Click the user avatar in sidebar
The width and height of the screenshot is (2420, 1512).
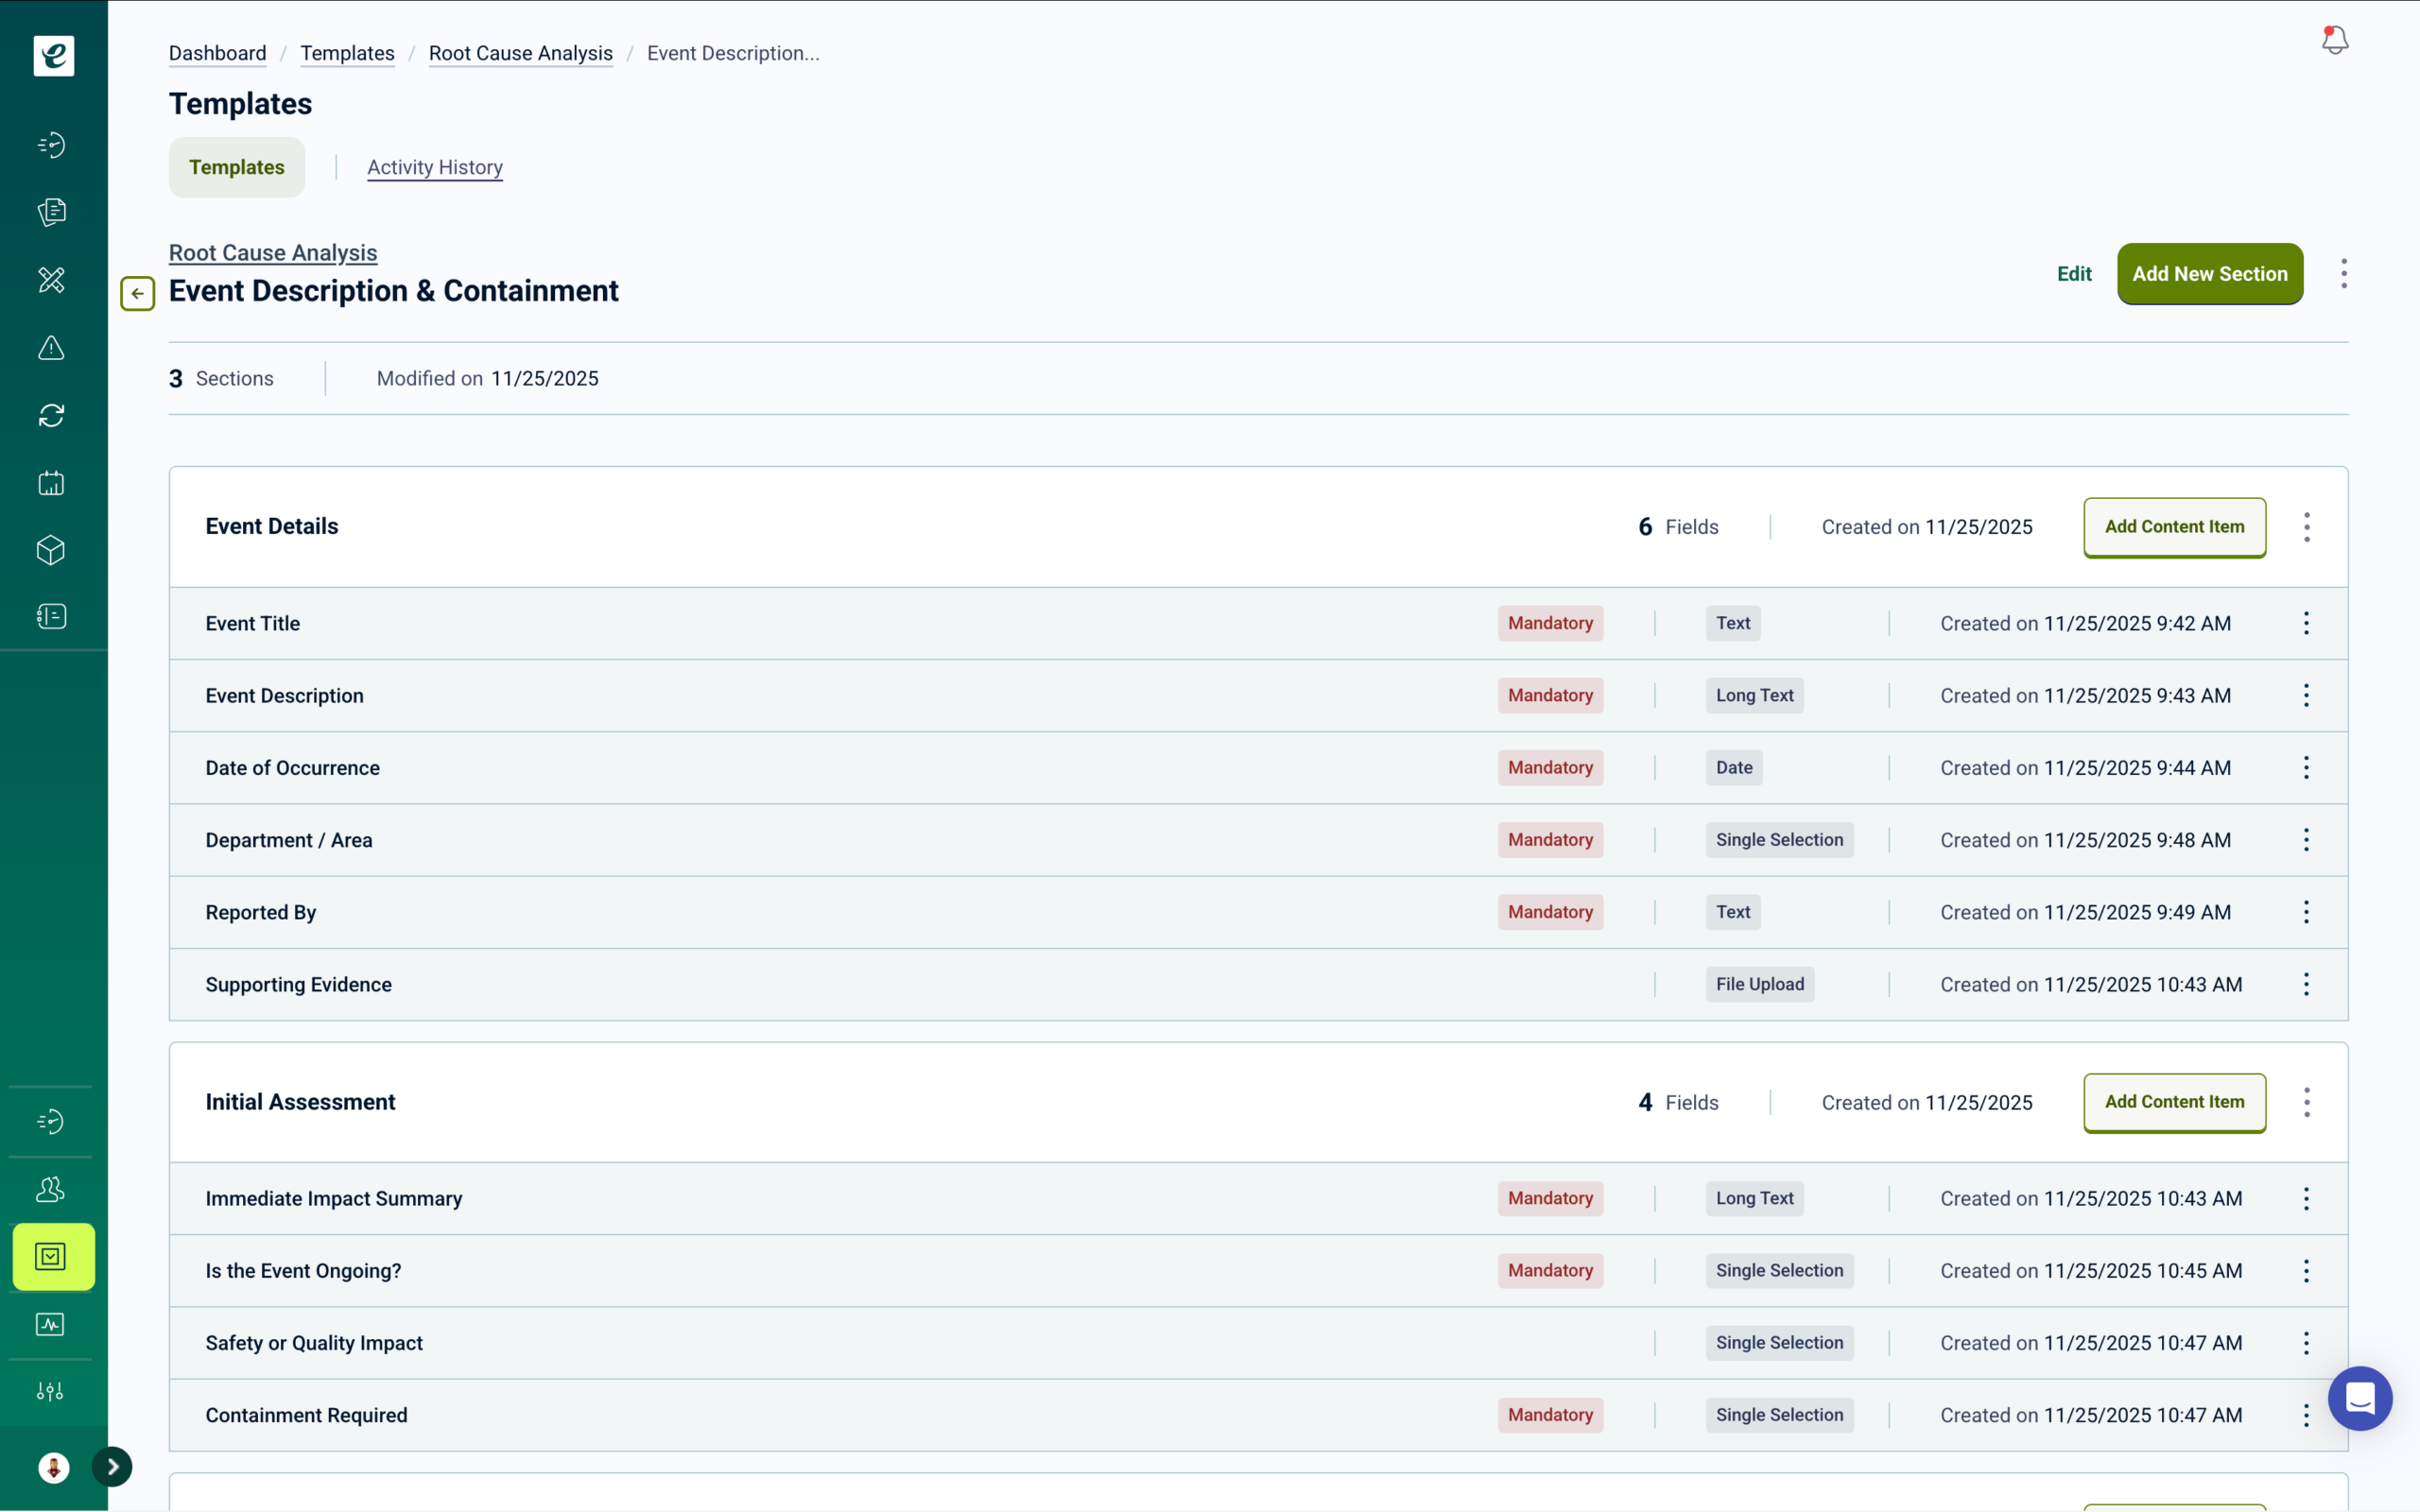coord(54,1467)
